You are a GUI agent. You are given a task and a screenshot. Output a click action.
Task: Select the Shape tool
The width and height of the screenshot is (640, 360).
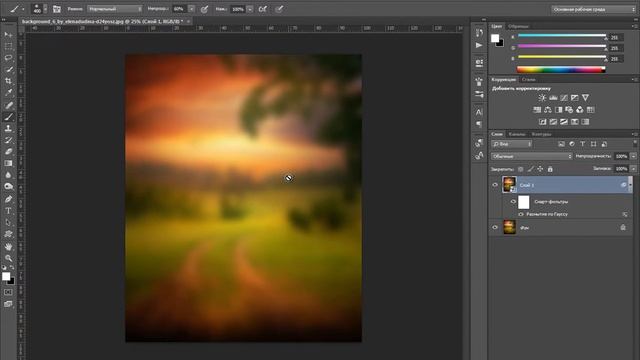click(8, 234)
